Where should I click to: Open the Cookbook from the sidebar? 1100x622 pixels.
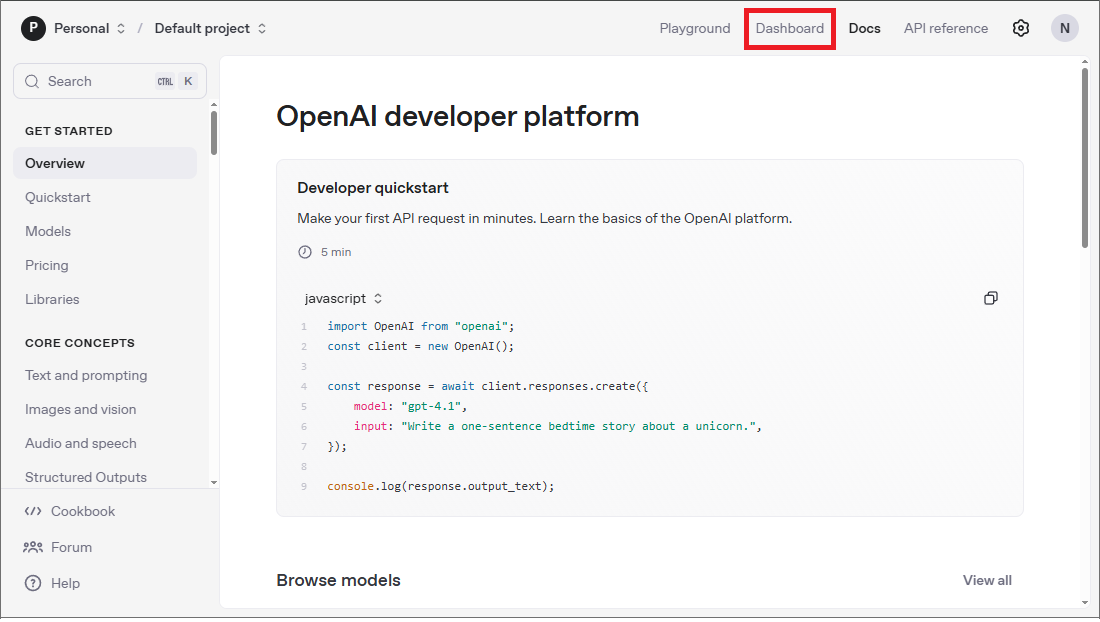click(80, 511)
